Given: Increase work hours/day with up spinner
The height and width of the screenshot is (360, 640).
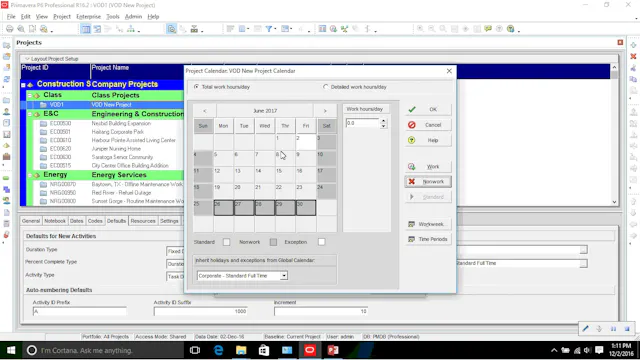Looking at the screenshot, I should [x=383, y=121].
